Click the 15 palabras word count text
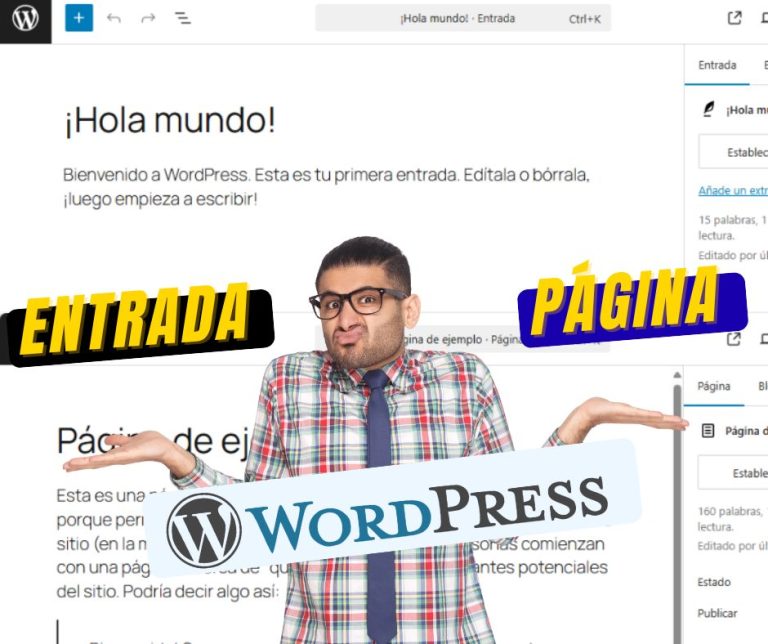768x644 pixels. [x=733, y=228]
